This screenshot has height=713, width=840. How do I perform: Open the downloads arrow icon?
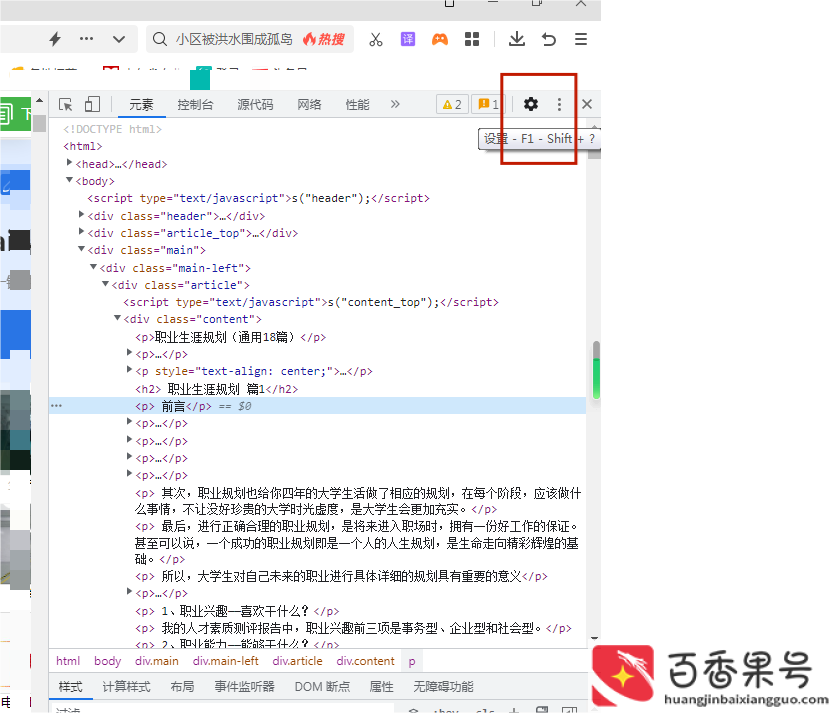tap(516, 39)
